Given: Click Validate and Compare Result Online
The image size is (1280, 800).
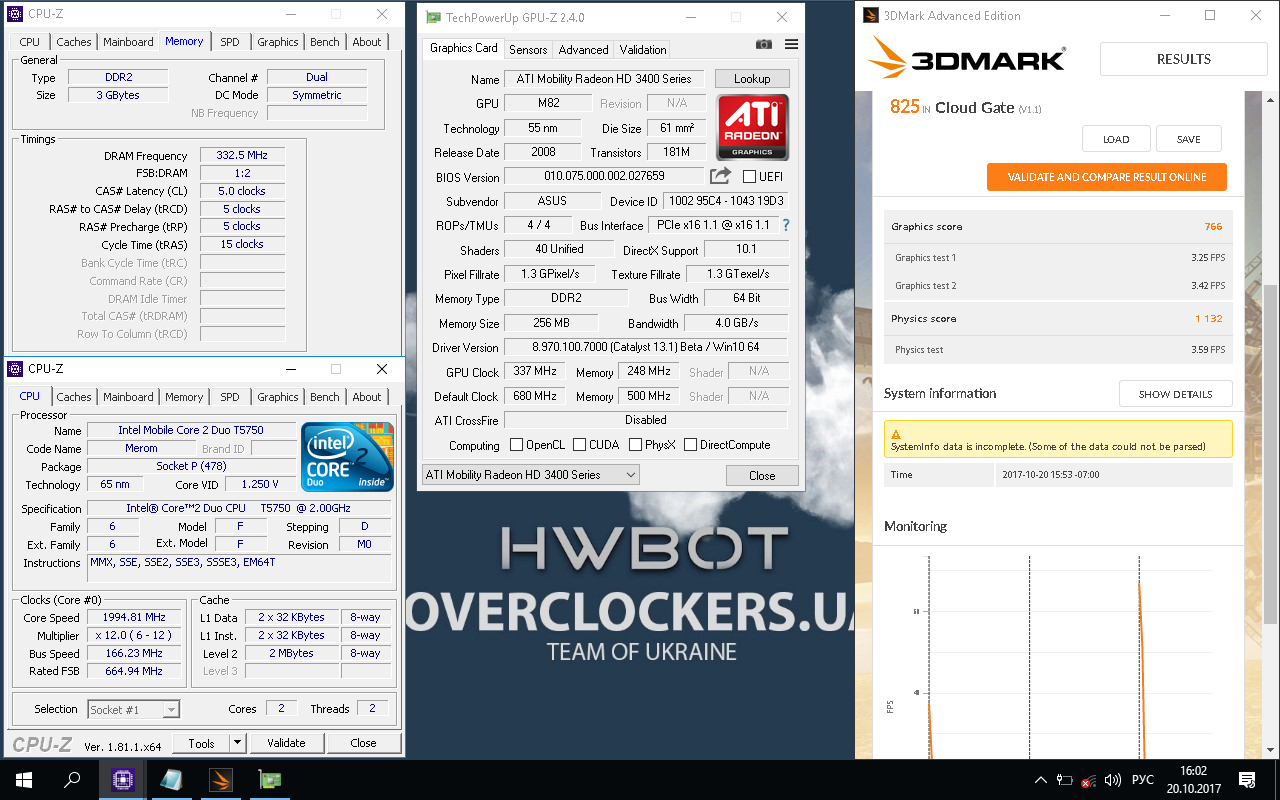Looking at the screenshot, I should (1107, 177).
